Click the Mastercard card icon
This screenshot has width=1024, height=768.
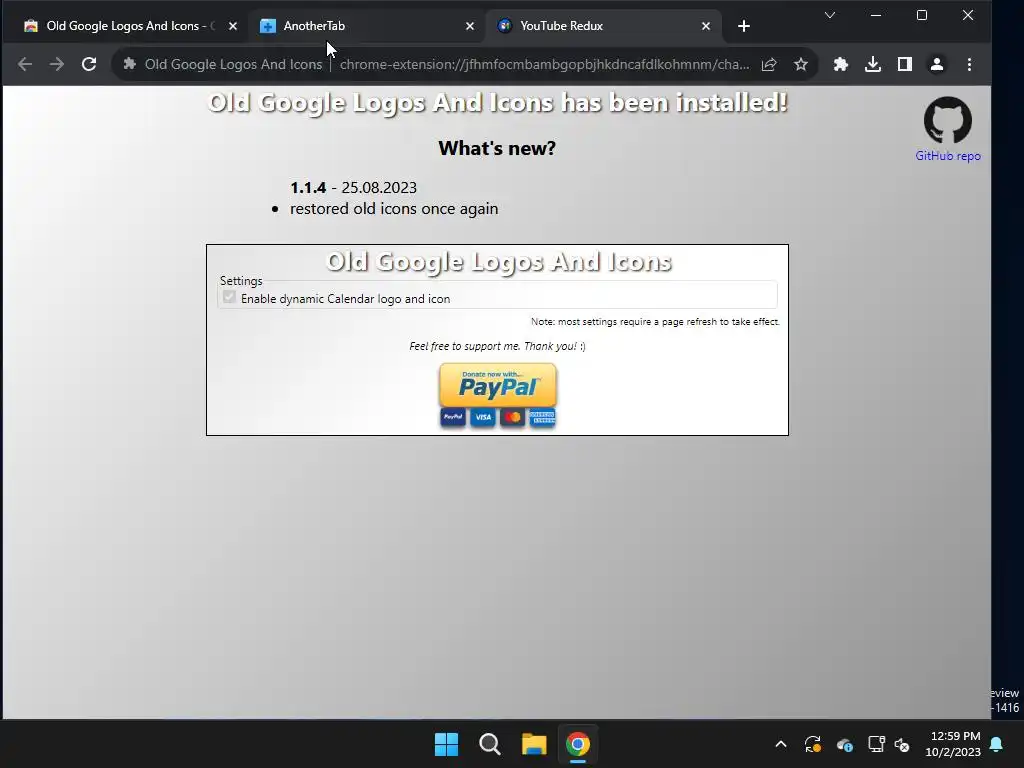tap(513, 417)
